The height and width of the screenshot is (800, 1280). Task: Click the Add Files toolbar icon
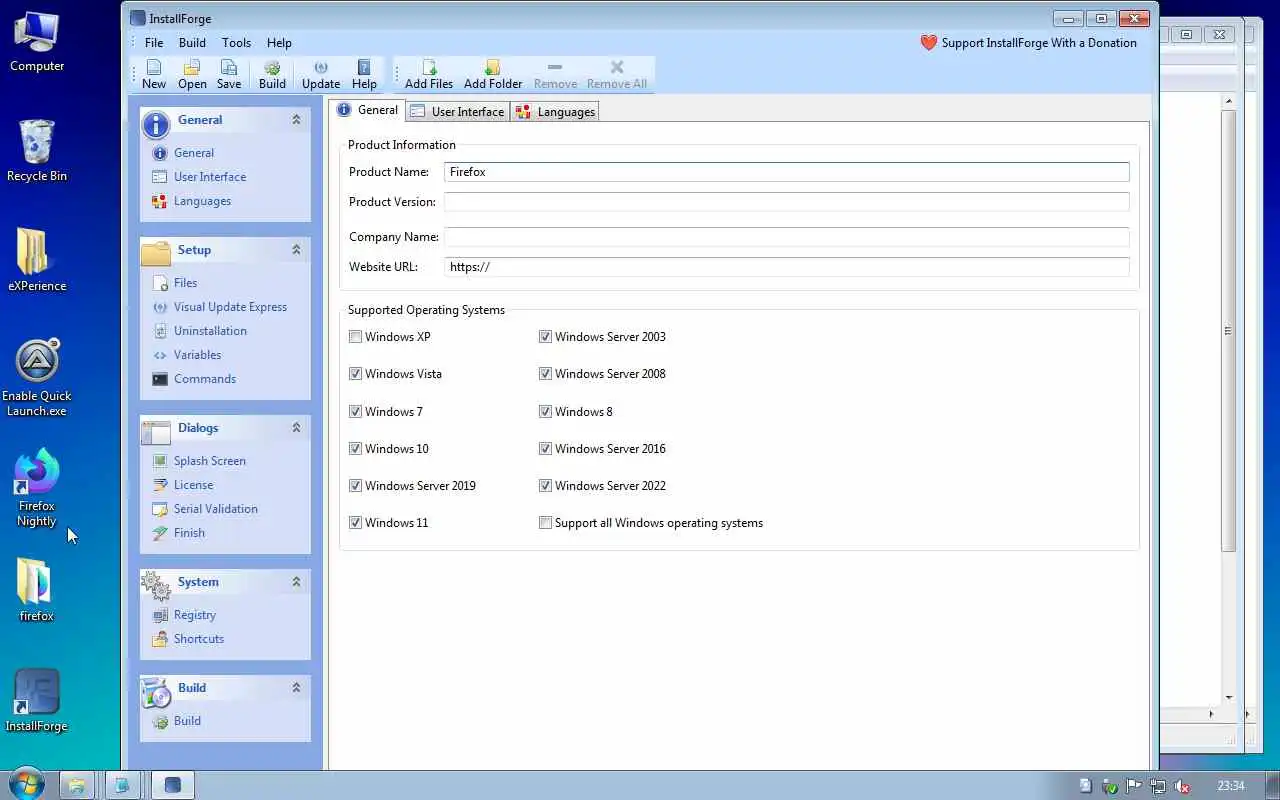click(x=429, y=74)
